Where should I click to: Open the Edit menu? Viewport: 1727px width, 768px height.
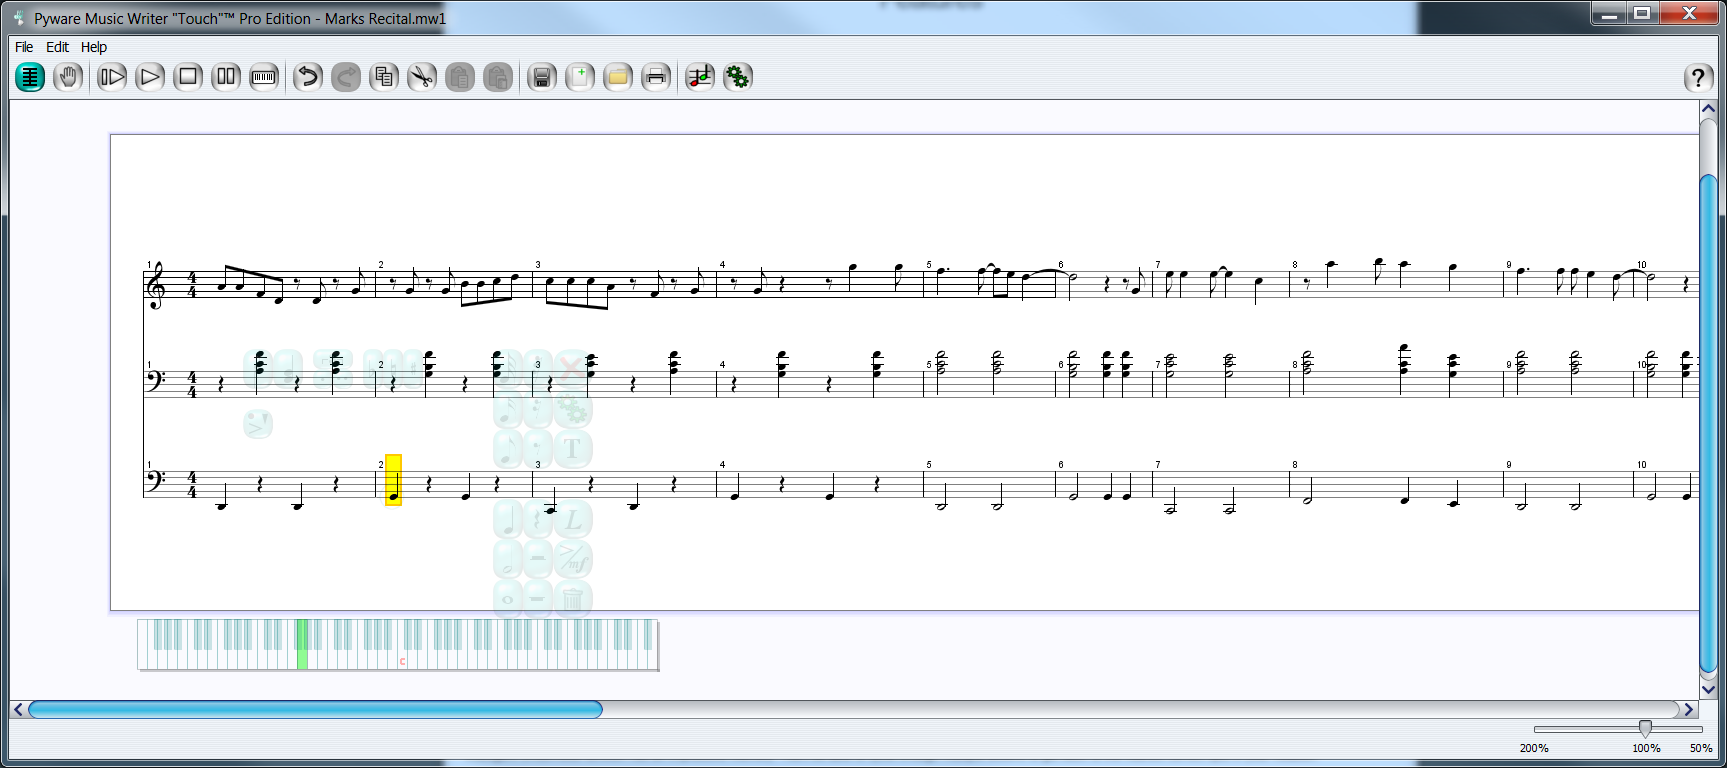pos(58,47)
